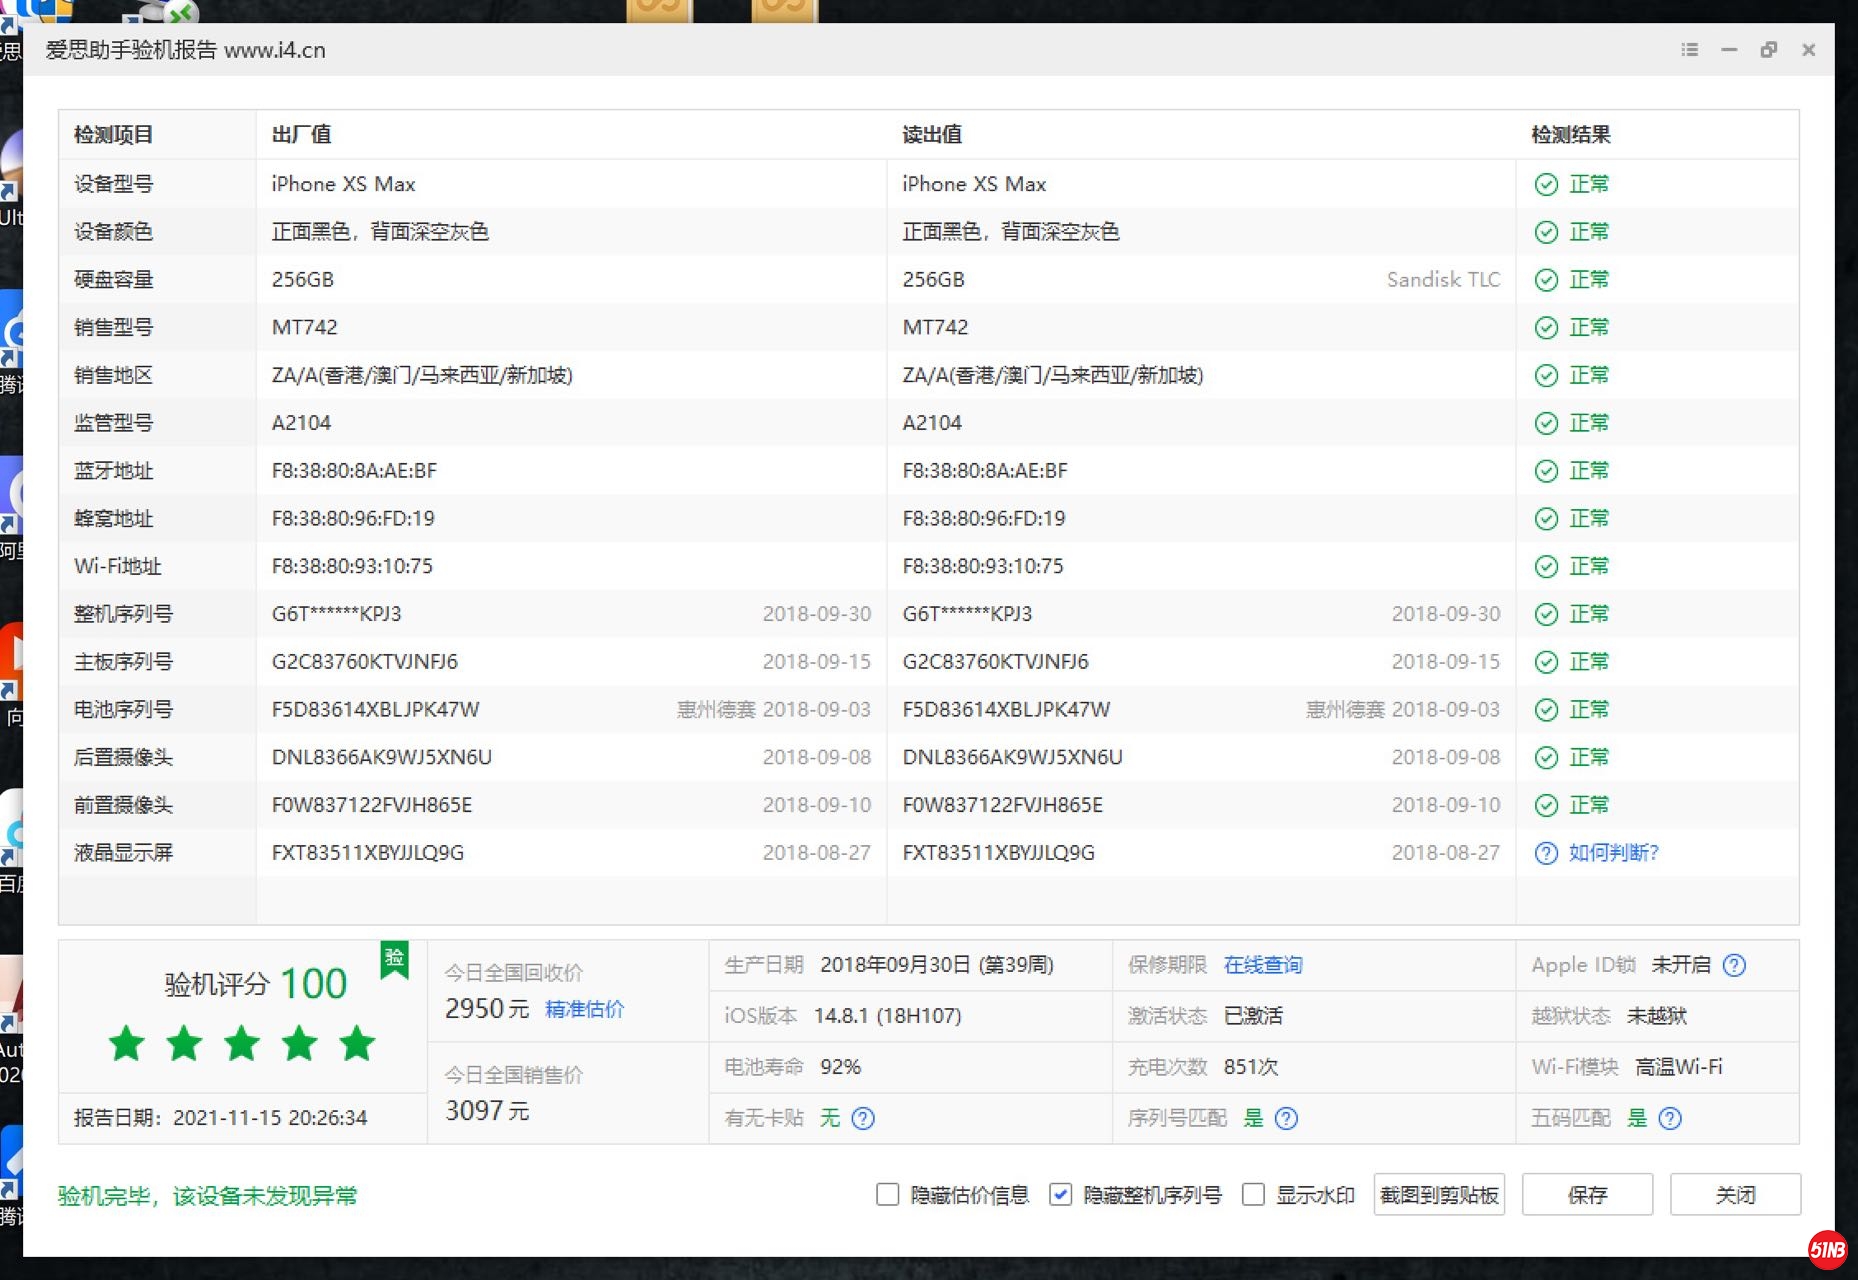
Task: Click question icon in 液晶显示屏 row
Action: (x=1546, y=853)
